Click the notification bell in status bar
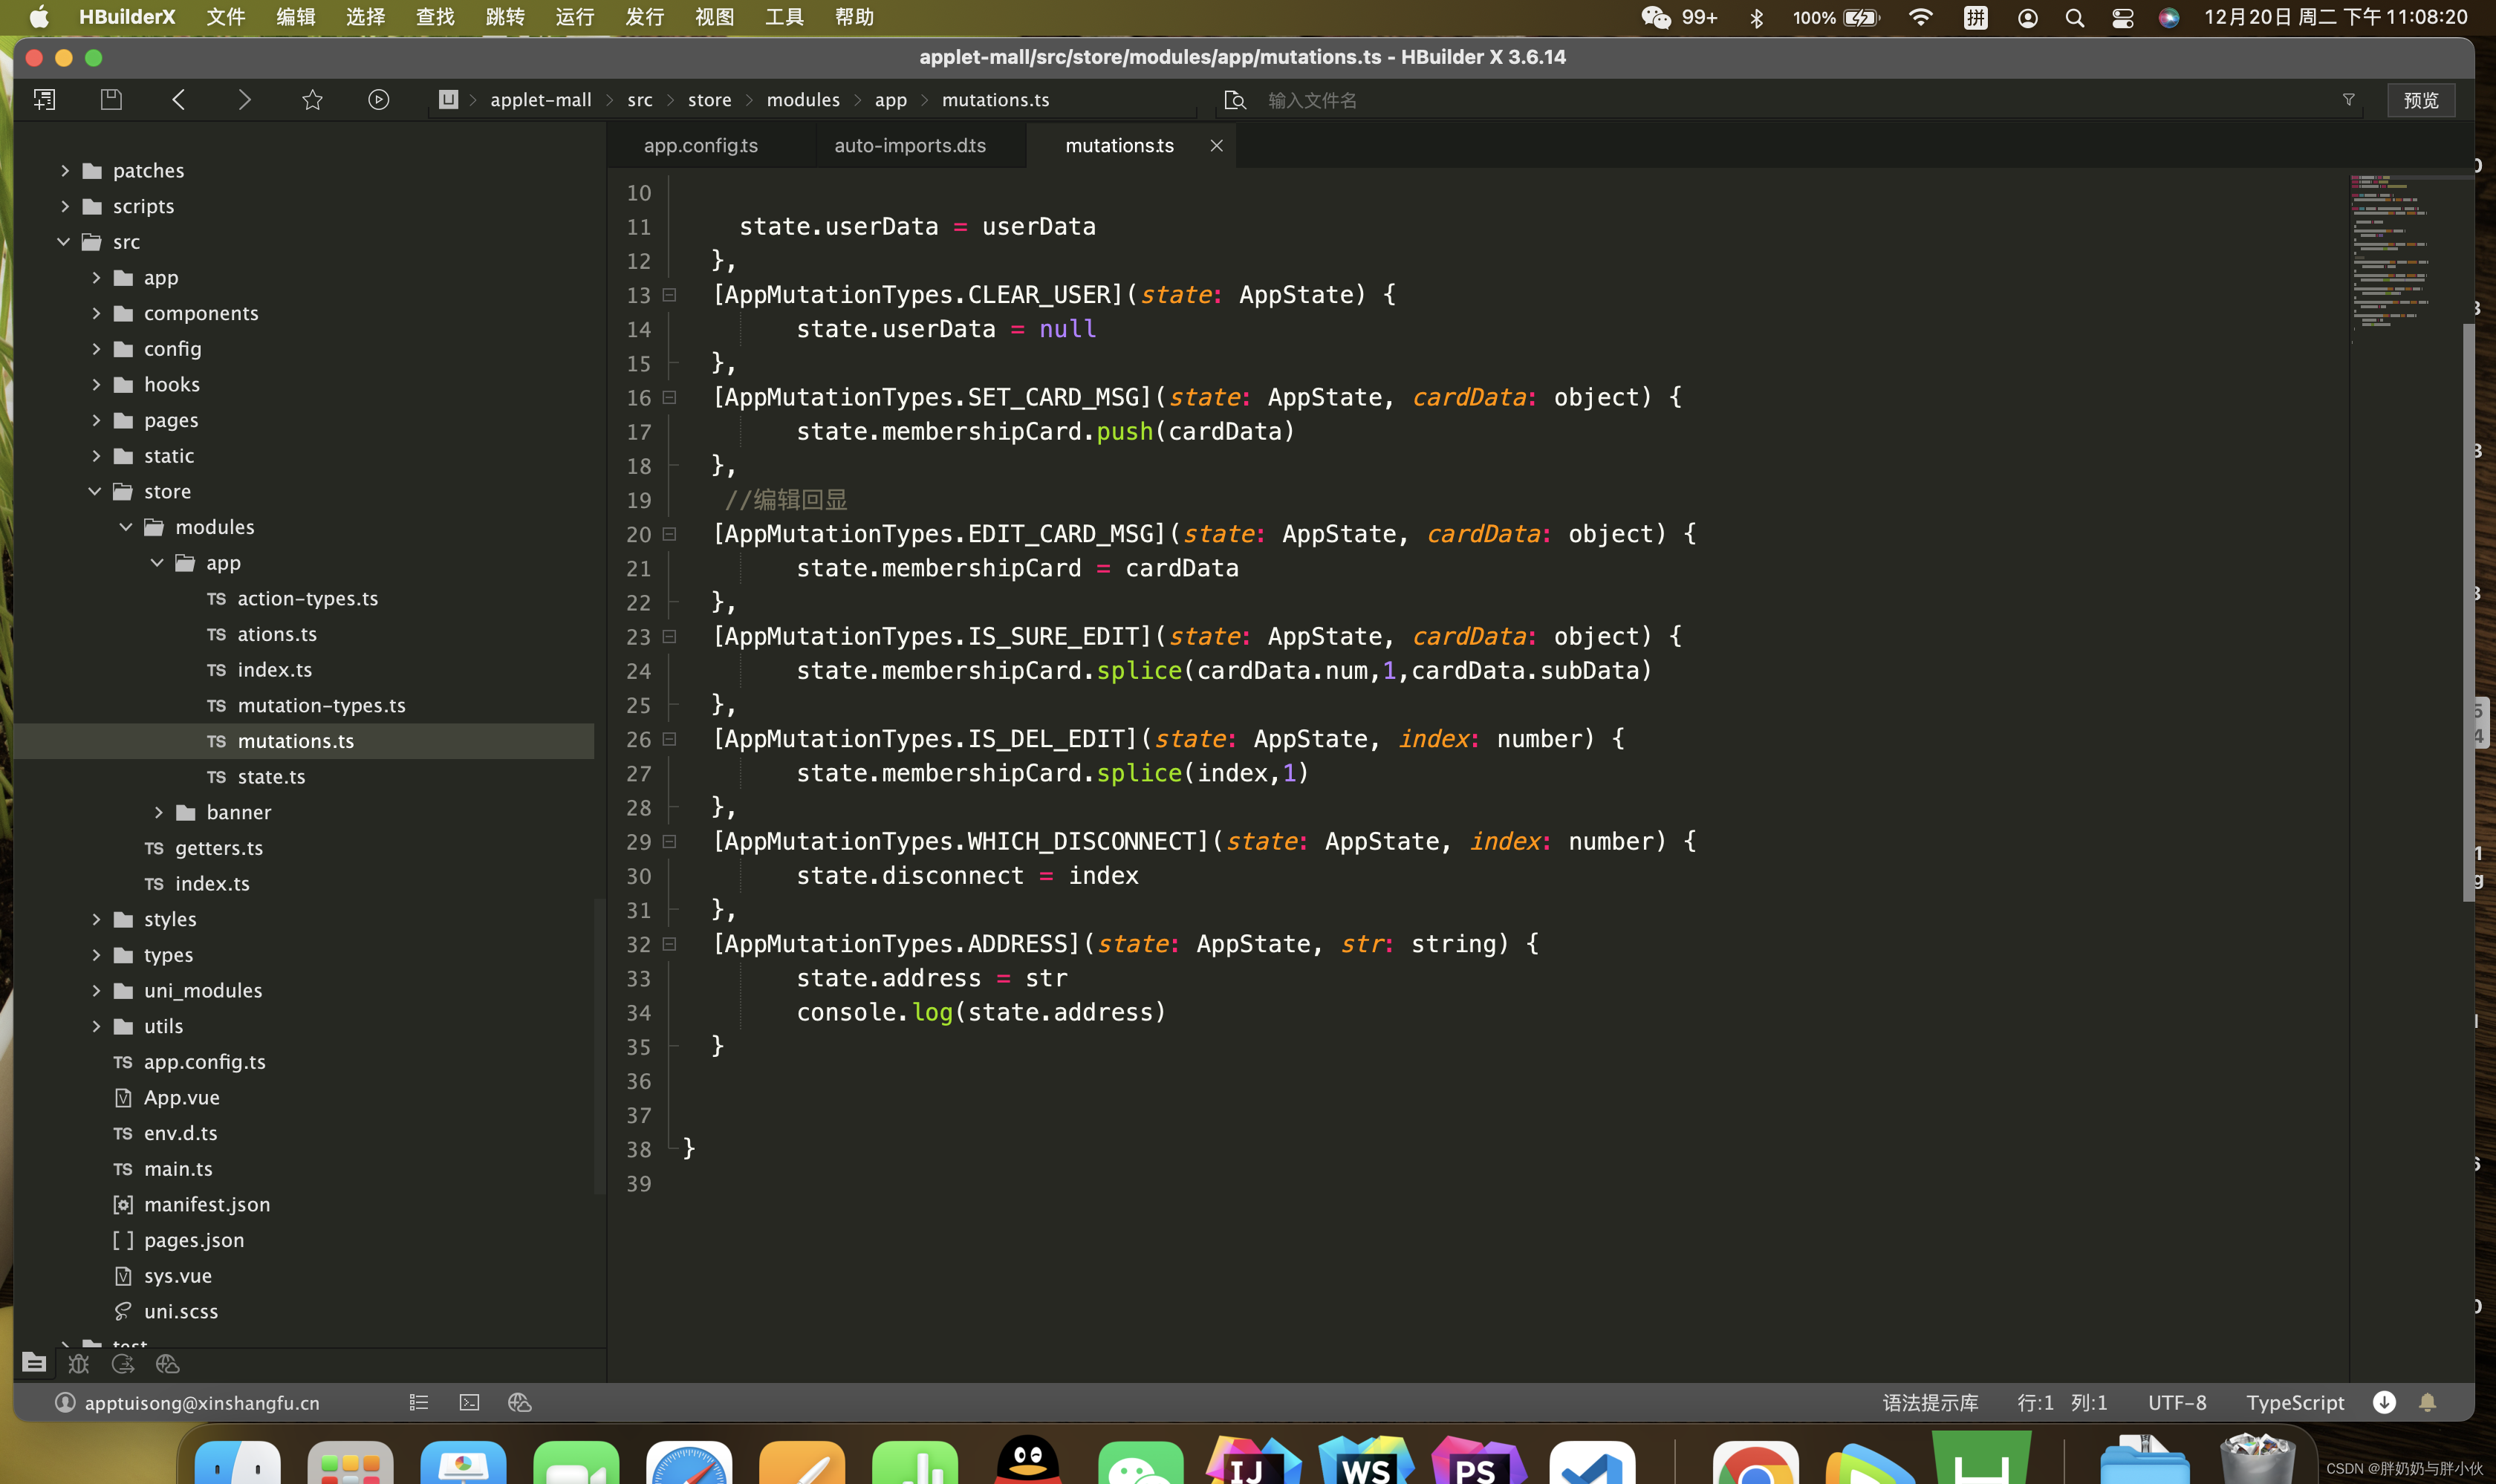 pos(2427,1402)
